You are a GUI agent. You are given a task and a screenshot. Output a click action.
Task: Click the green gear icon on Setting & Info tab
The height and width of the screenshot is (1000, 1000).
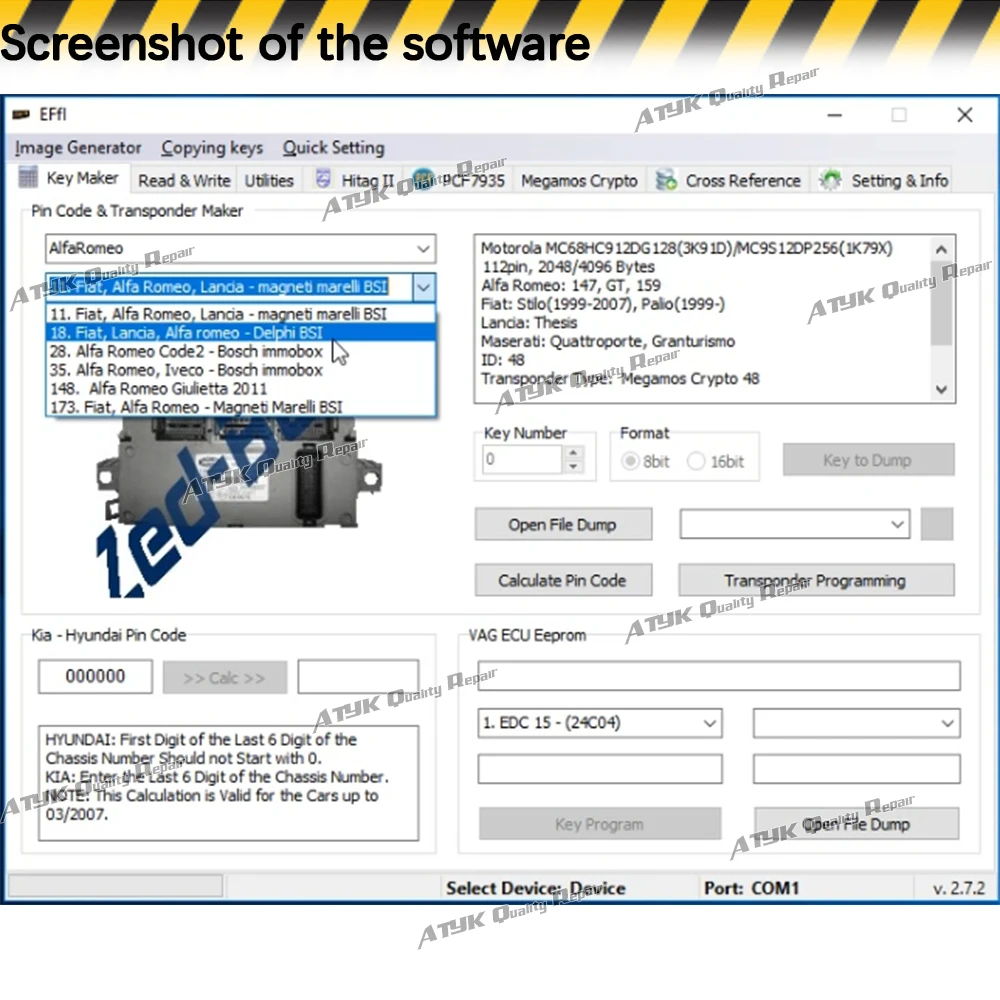[830, 180]
